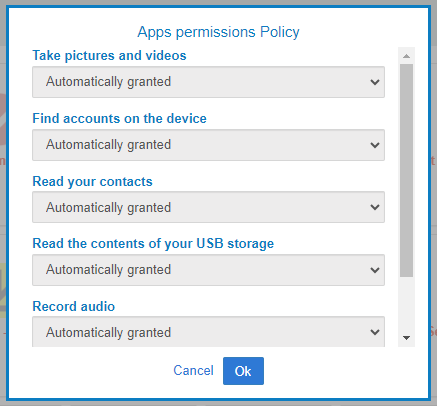Click the Find accounts on the device label

point(119,119)
